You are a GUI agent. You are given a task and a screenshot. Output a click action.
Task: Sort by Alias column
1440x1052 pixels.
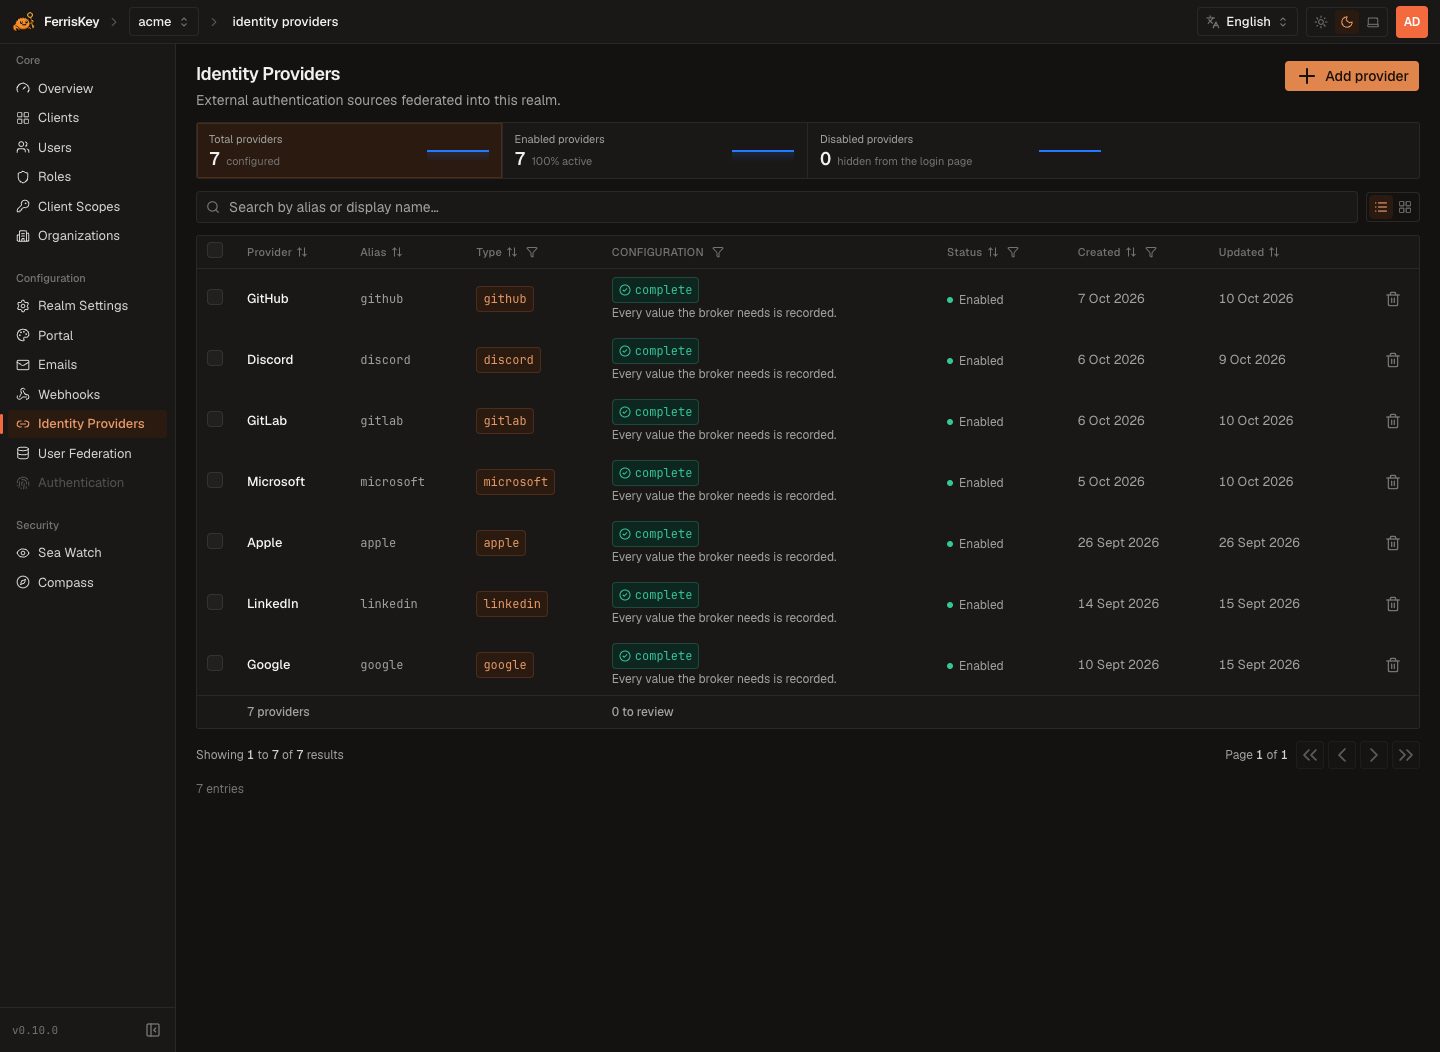tap(381, 252)
